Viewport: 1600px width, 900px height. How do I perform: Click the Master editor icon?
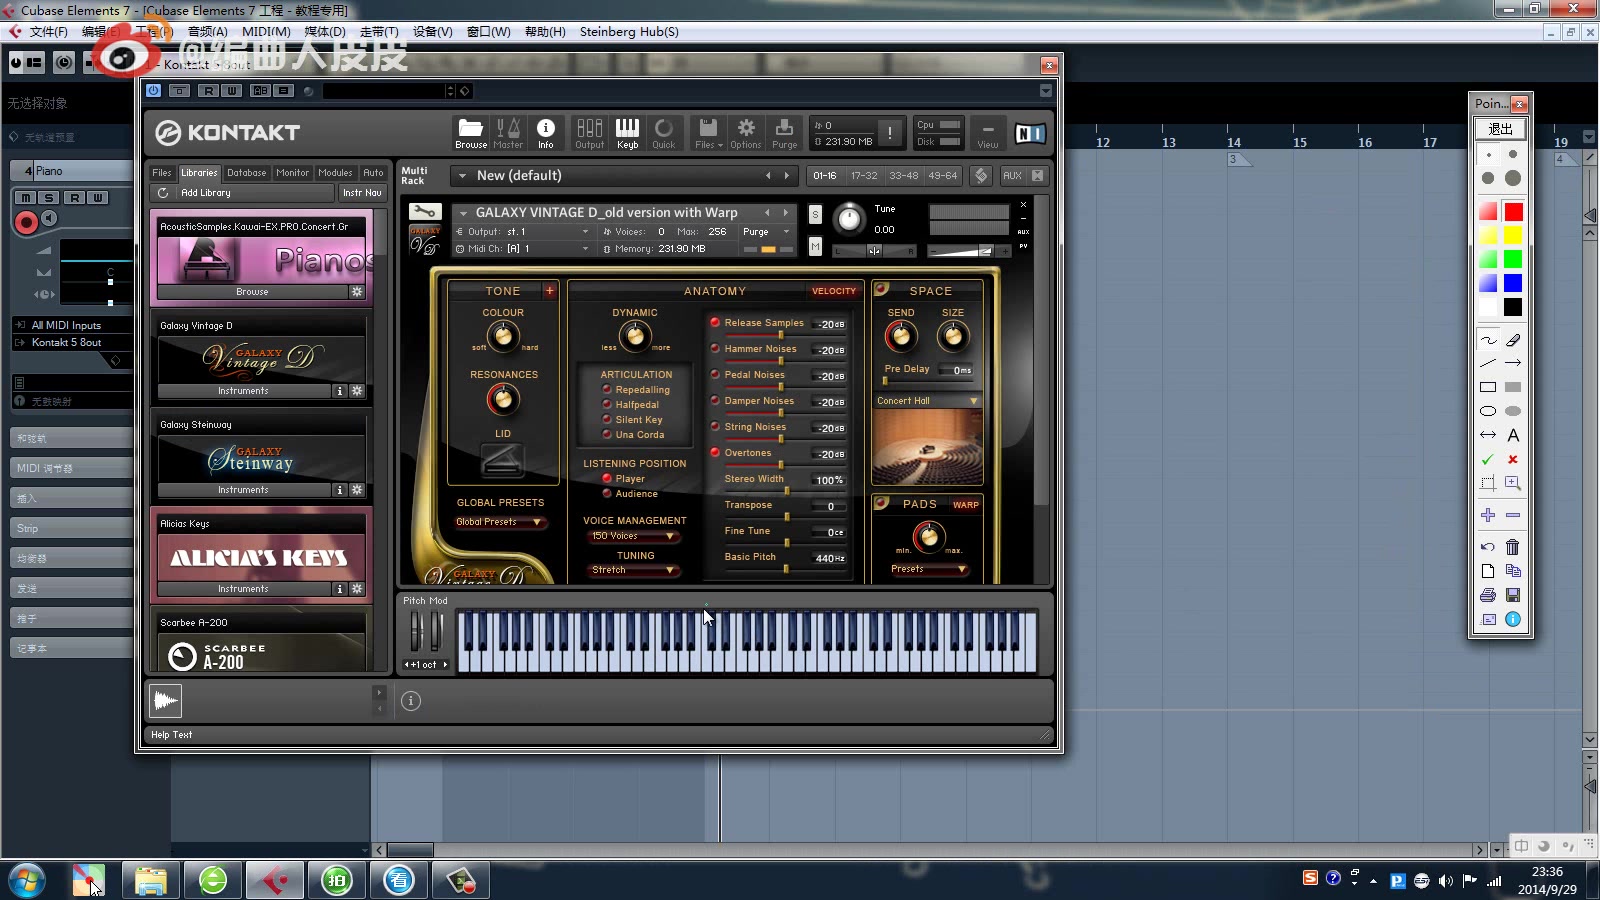tap(508, 132)
